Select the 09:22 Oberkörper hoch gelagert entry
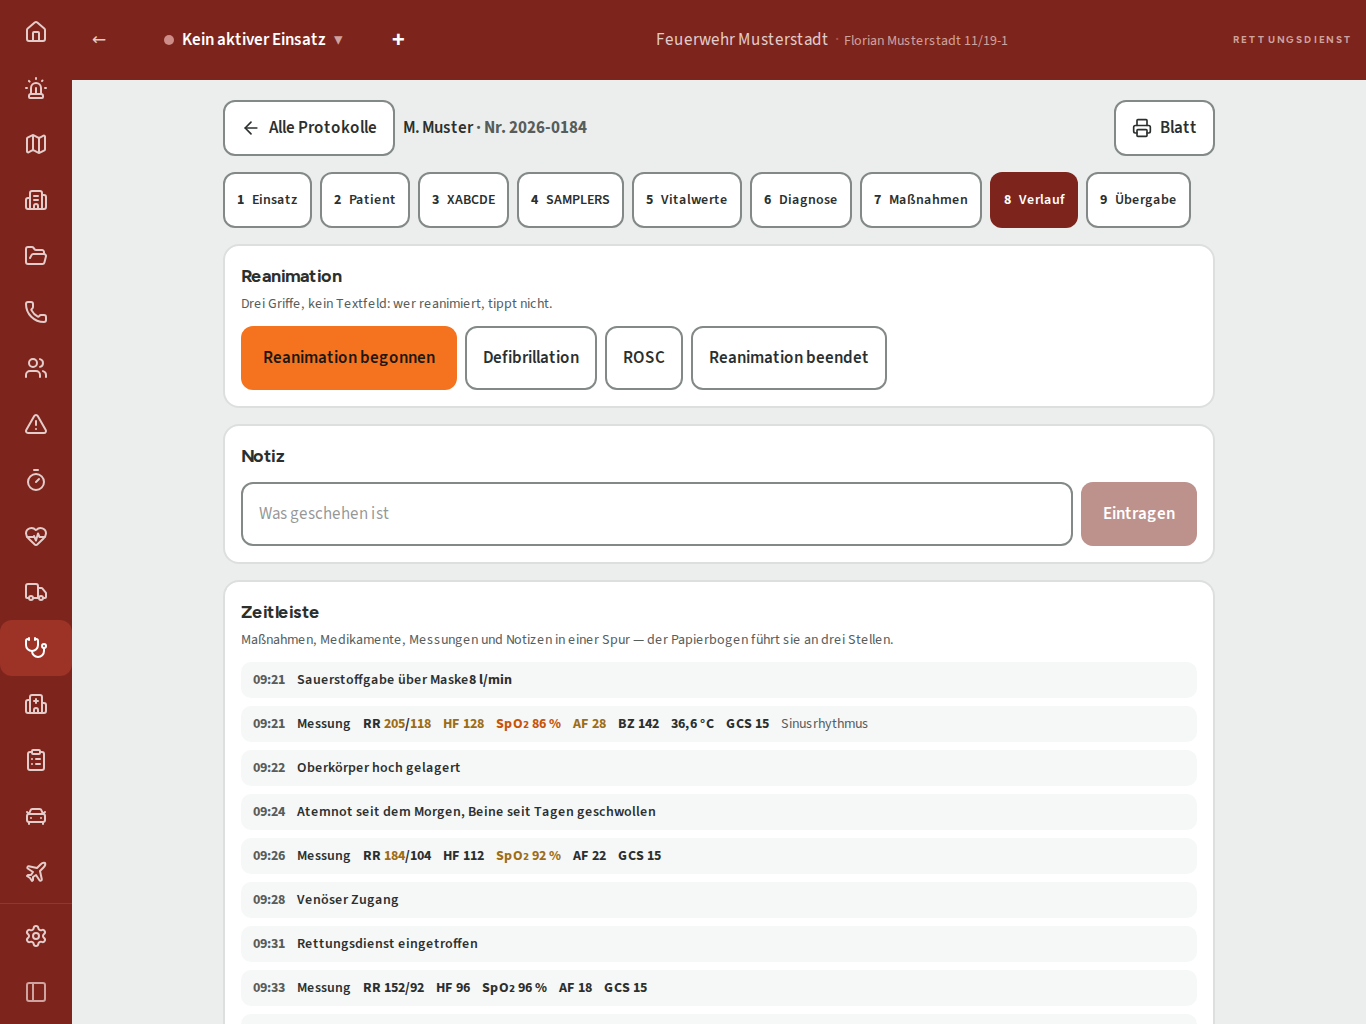 coord(719,768)
